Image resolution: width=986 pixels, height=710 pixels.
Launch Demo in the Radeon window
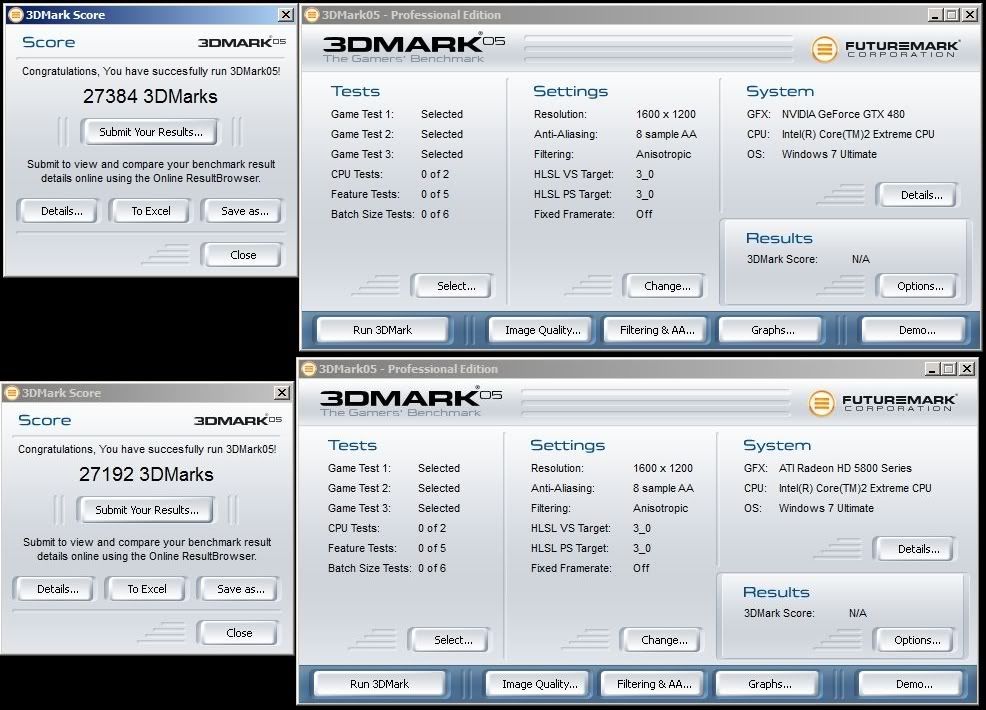click(x=913, y=684)
